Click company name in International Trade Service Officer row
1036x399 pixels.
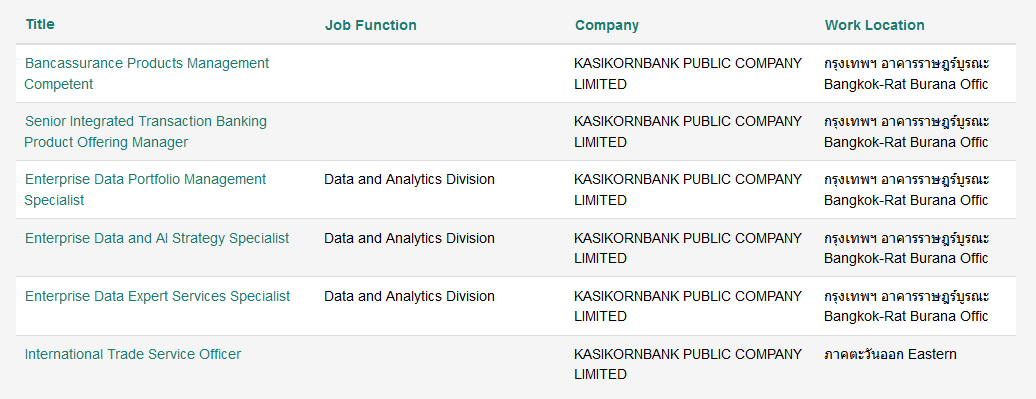pyautogui.click(x=688, y=364)
